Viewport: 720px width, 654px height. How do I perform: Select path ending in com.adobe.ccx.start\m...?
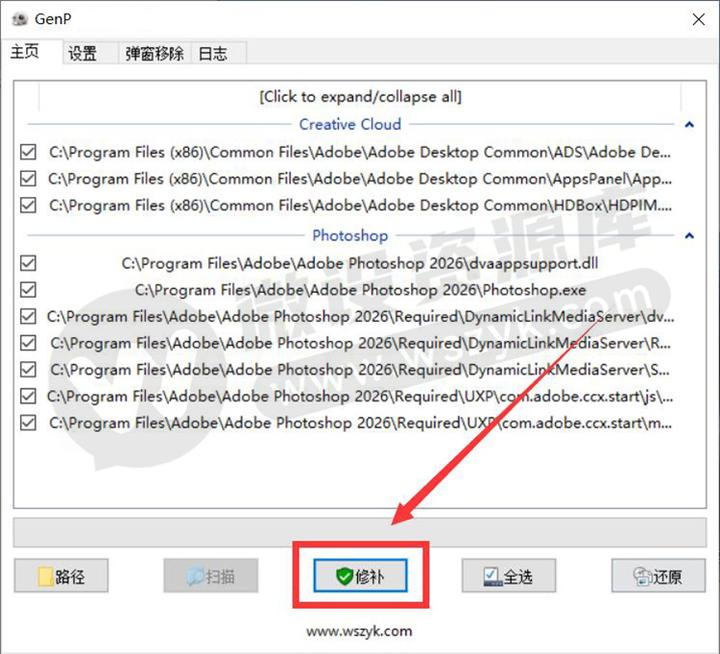360,423
